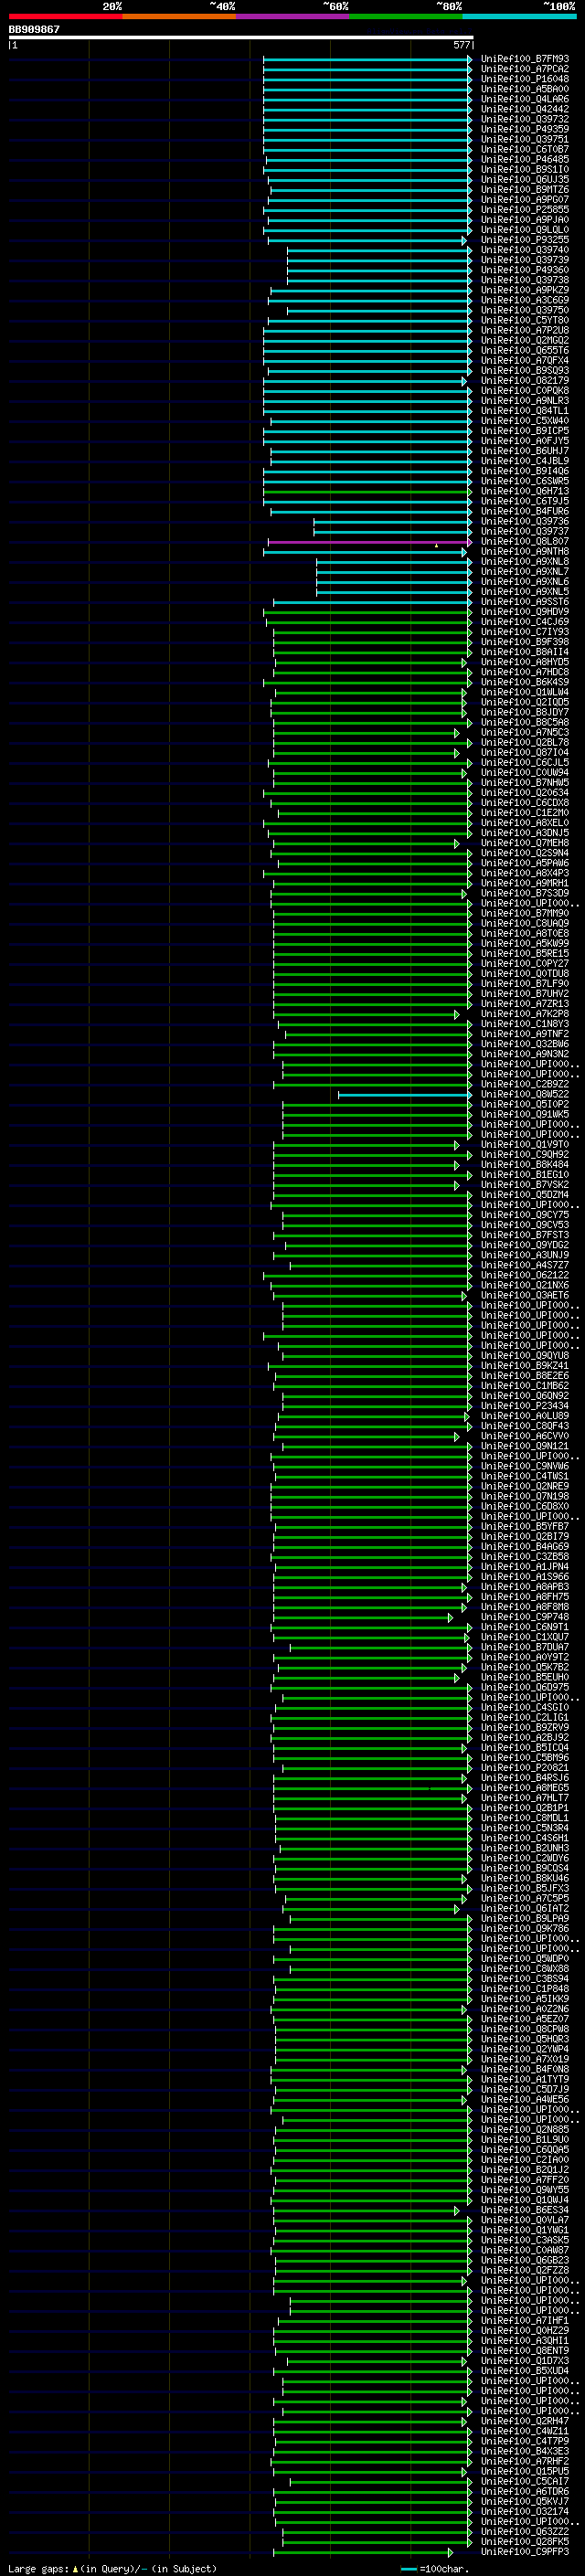Select the UniRef100_A9NTH8 hit label

tap(525, 551)
